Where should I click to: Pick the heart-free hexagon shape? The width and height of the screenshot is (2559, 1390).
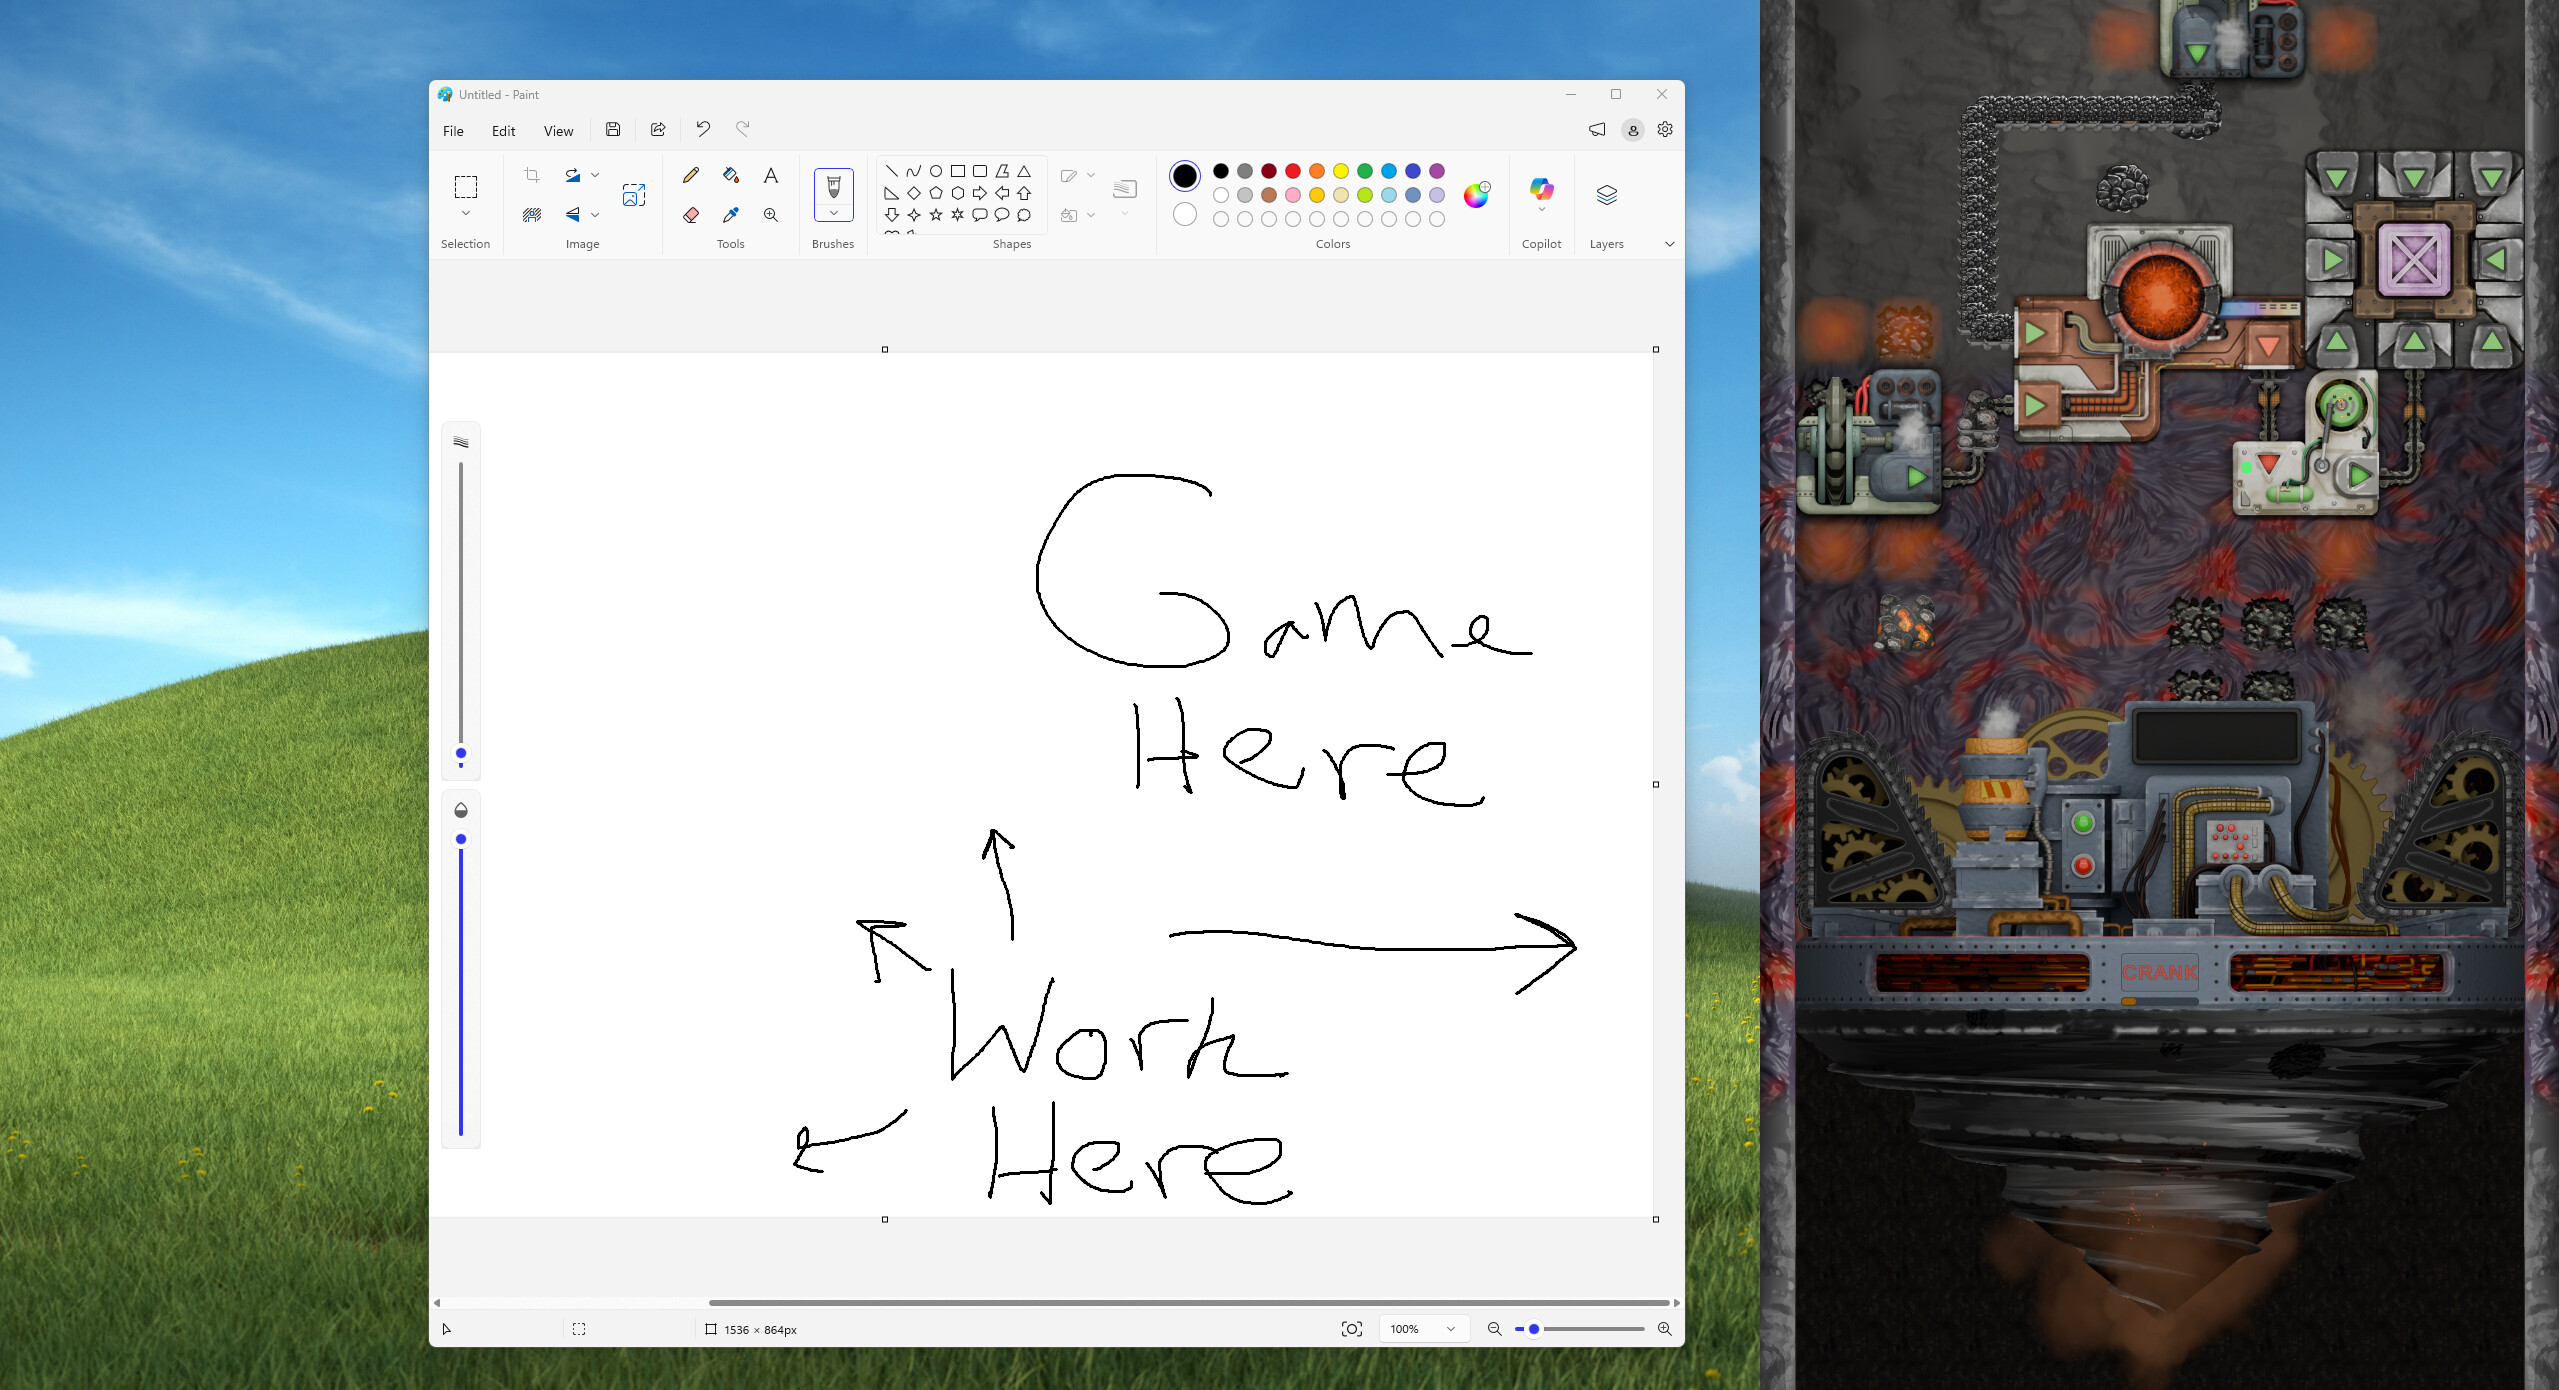(958, 193)
